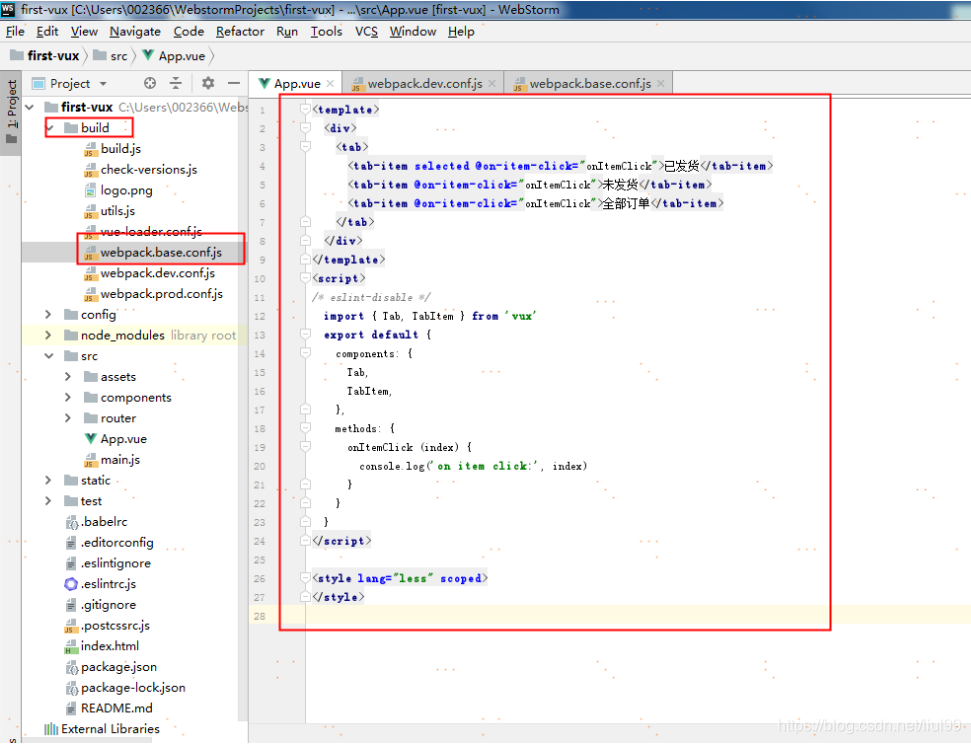This screenshot has height=744, width=971.
Task: Expand the components folder
Action: tap(68, 397)
